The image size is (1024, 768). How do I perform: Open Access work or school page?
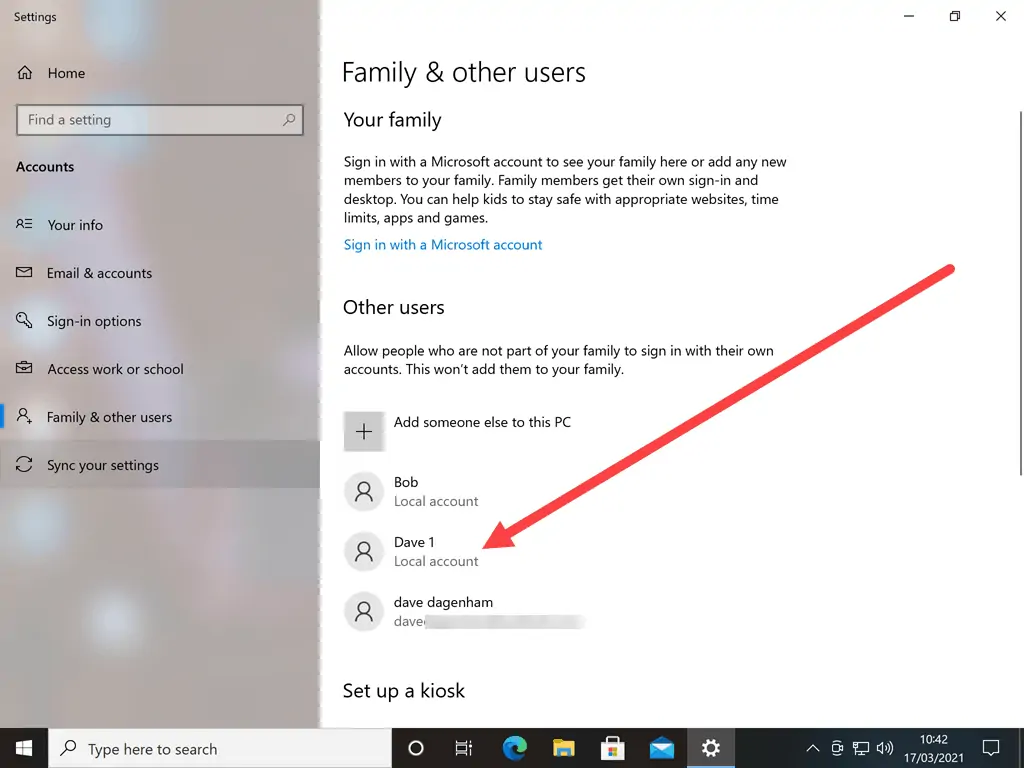(115, 369)
